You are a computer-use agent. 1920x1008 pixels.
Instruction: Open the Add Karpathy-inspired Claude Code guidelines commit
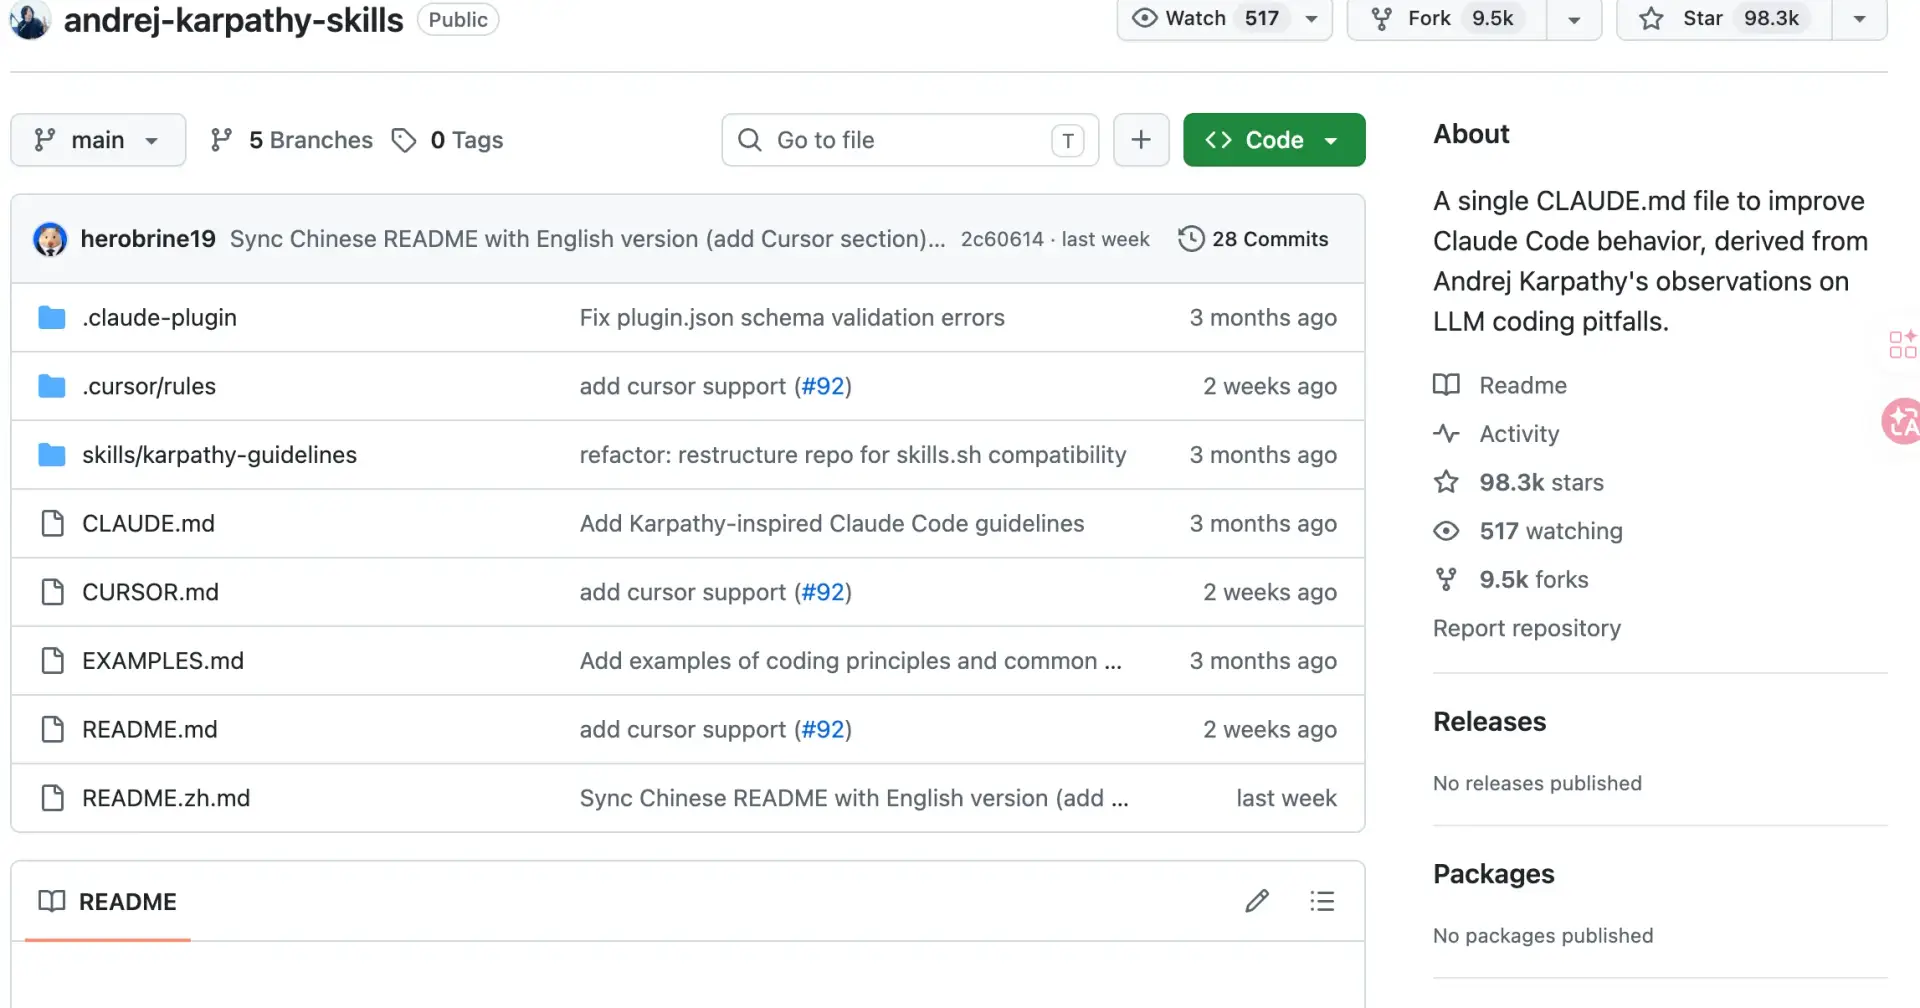pyautogui.click(x=832, y=524)
